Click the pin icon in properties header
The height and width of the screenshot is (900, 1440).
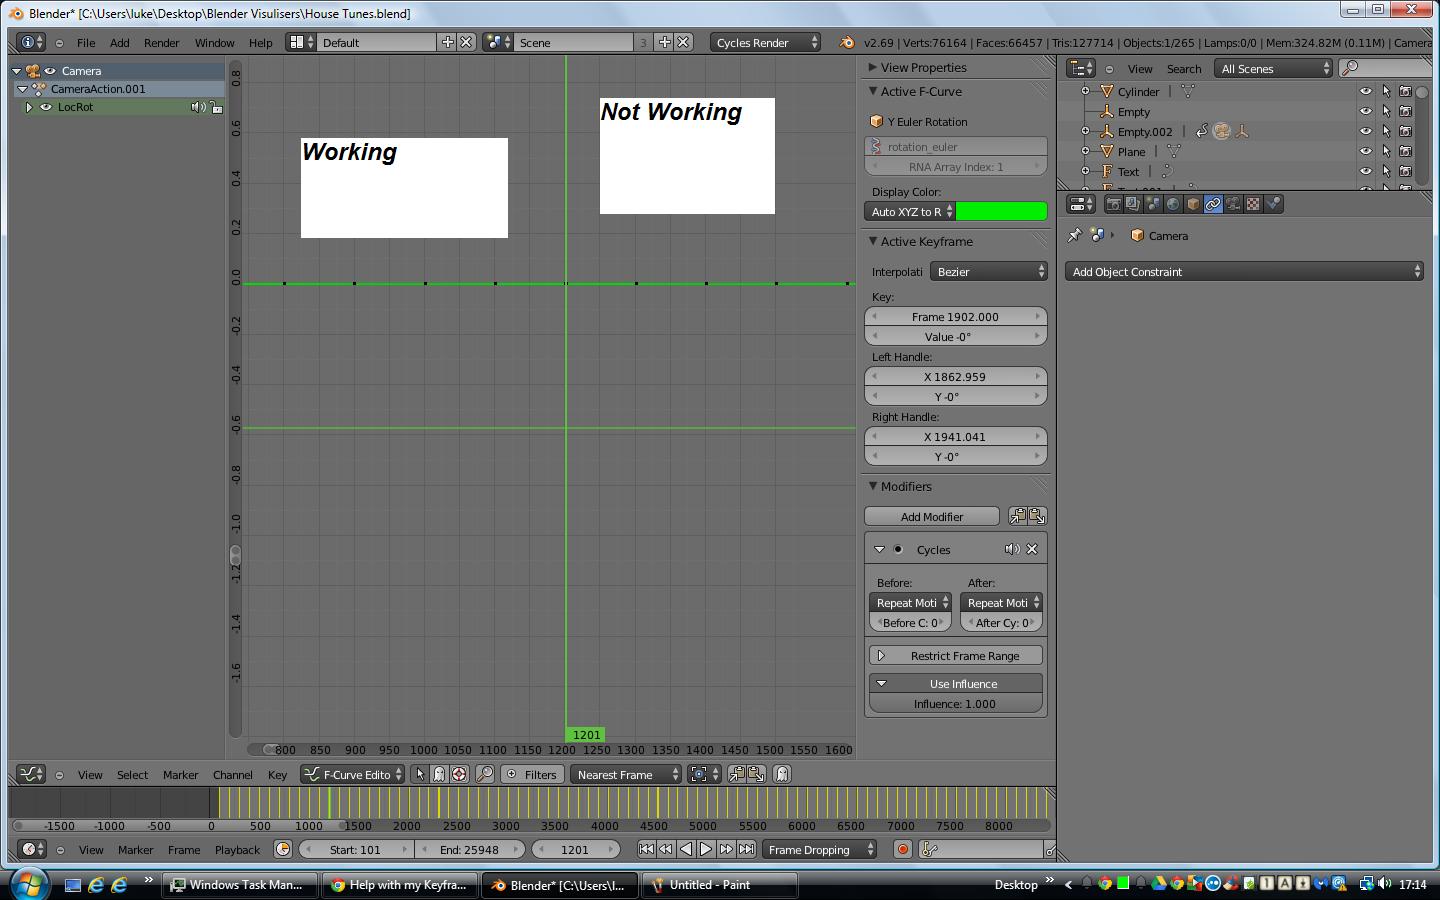coord(1075,236)
